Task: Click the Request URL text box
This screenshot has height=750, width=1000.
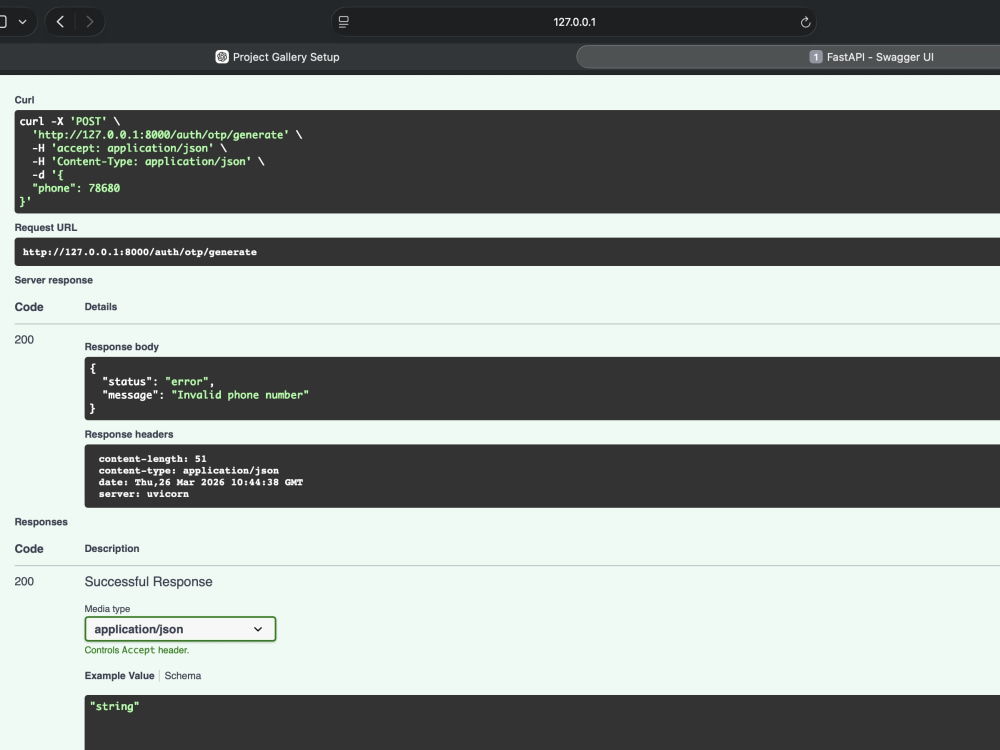Action: (x=507, y=252)
